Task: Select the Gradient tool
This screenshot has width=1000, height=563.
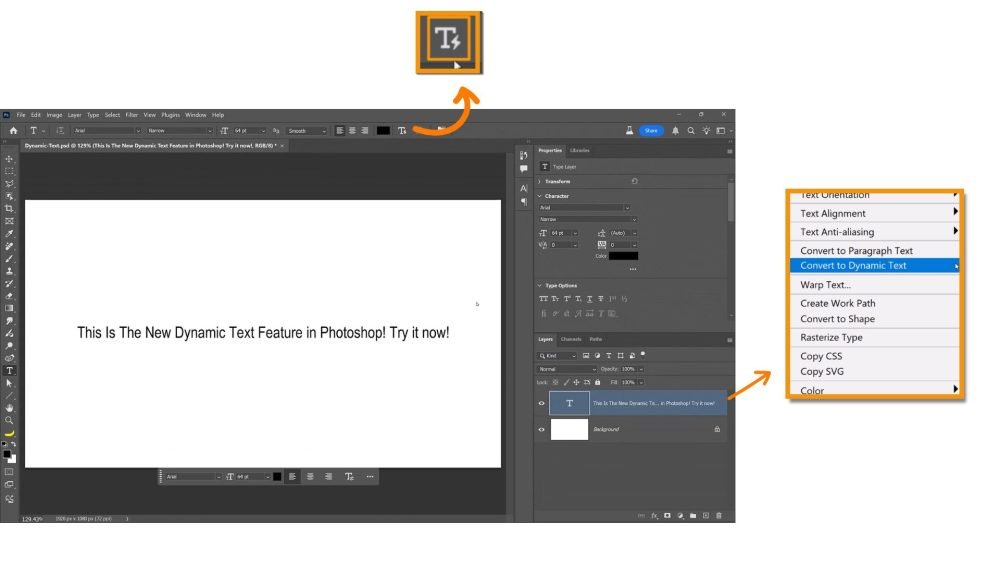Action: [9, 308]
